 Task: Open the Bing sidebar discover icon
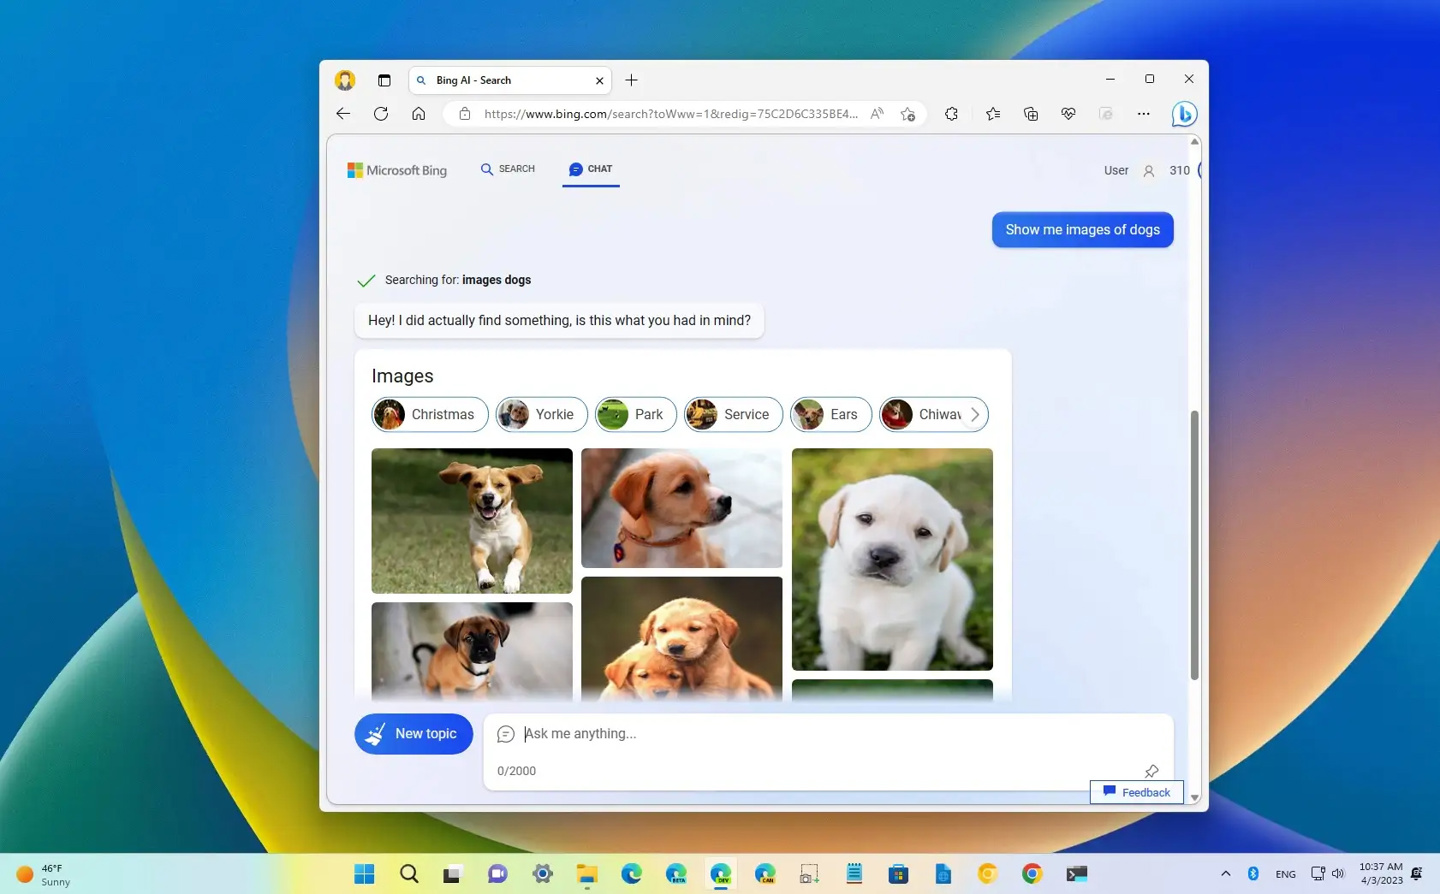coord(1184,114)
